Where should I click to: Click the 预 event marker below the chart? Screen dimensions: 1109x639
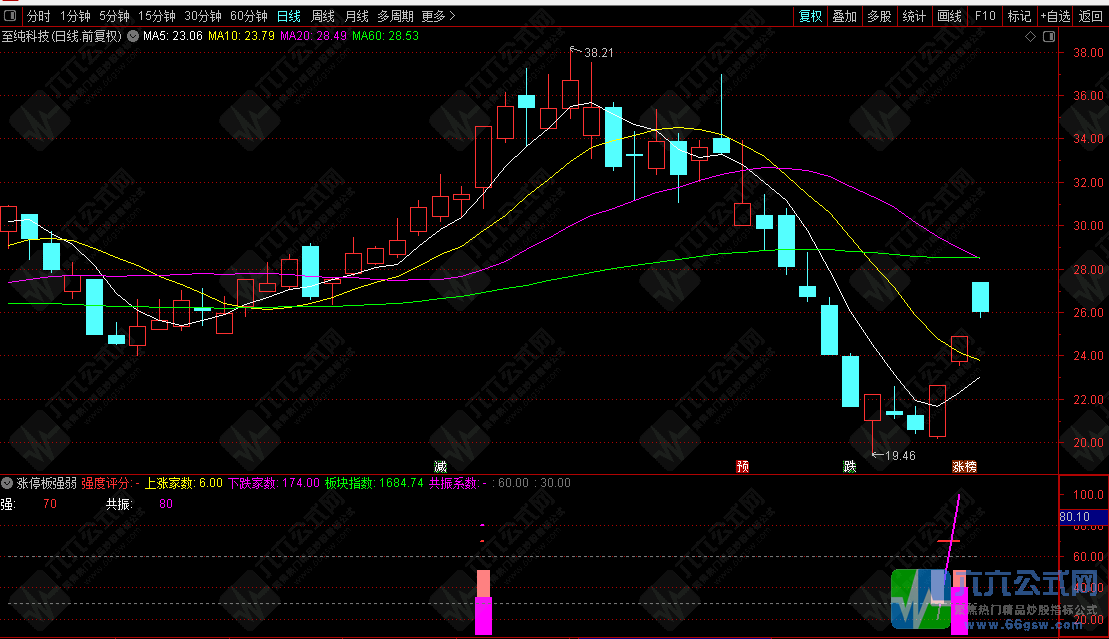click(x=743, y=466)
